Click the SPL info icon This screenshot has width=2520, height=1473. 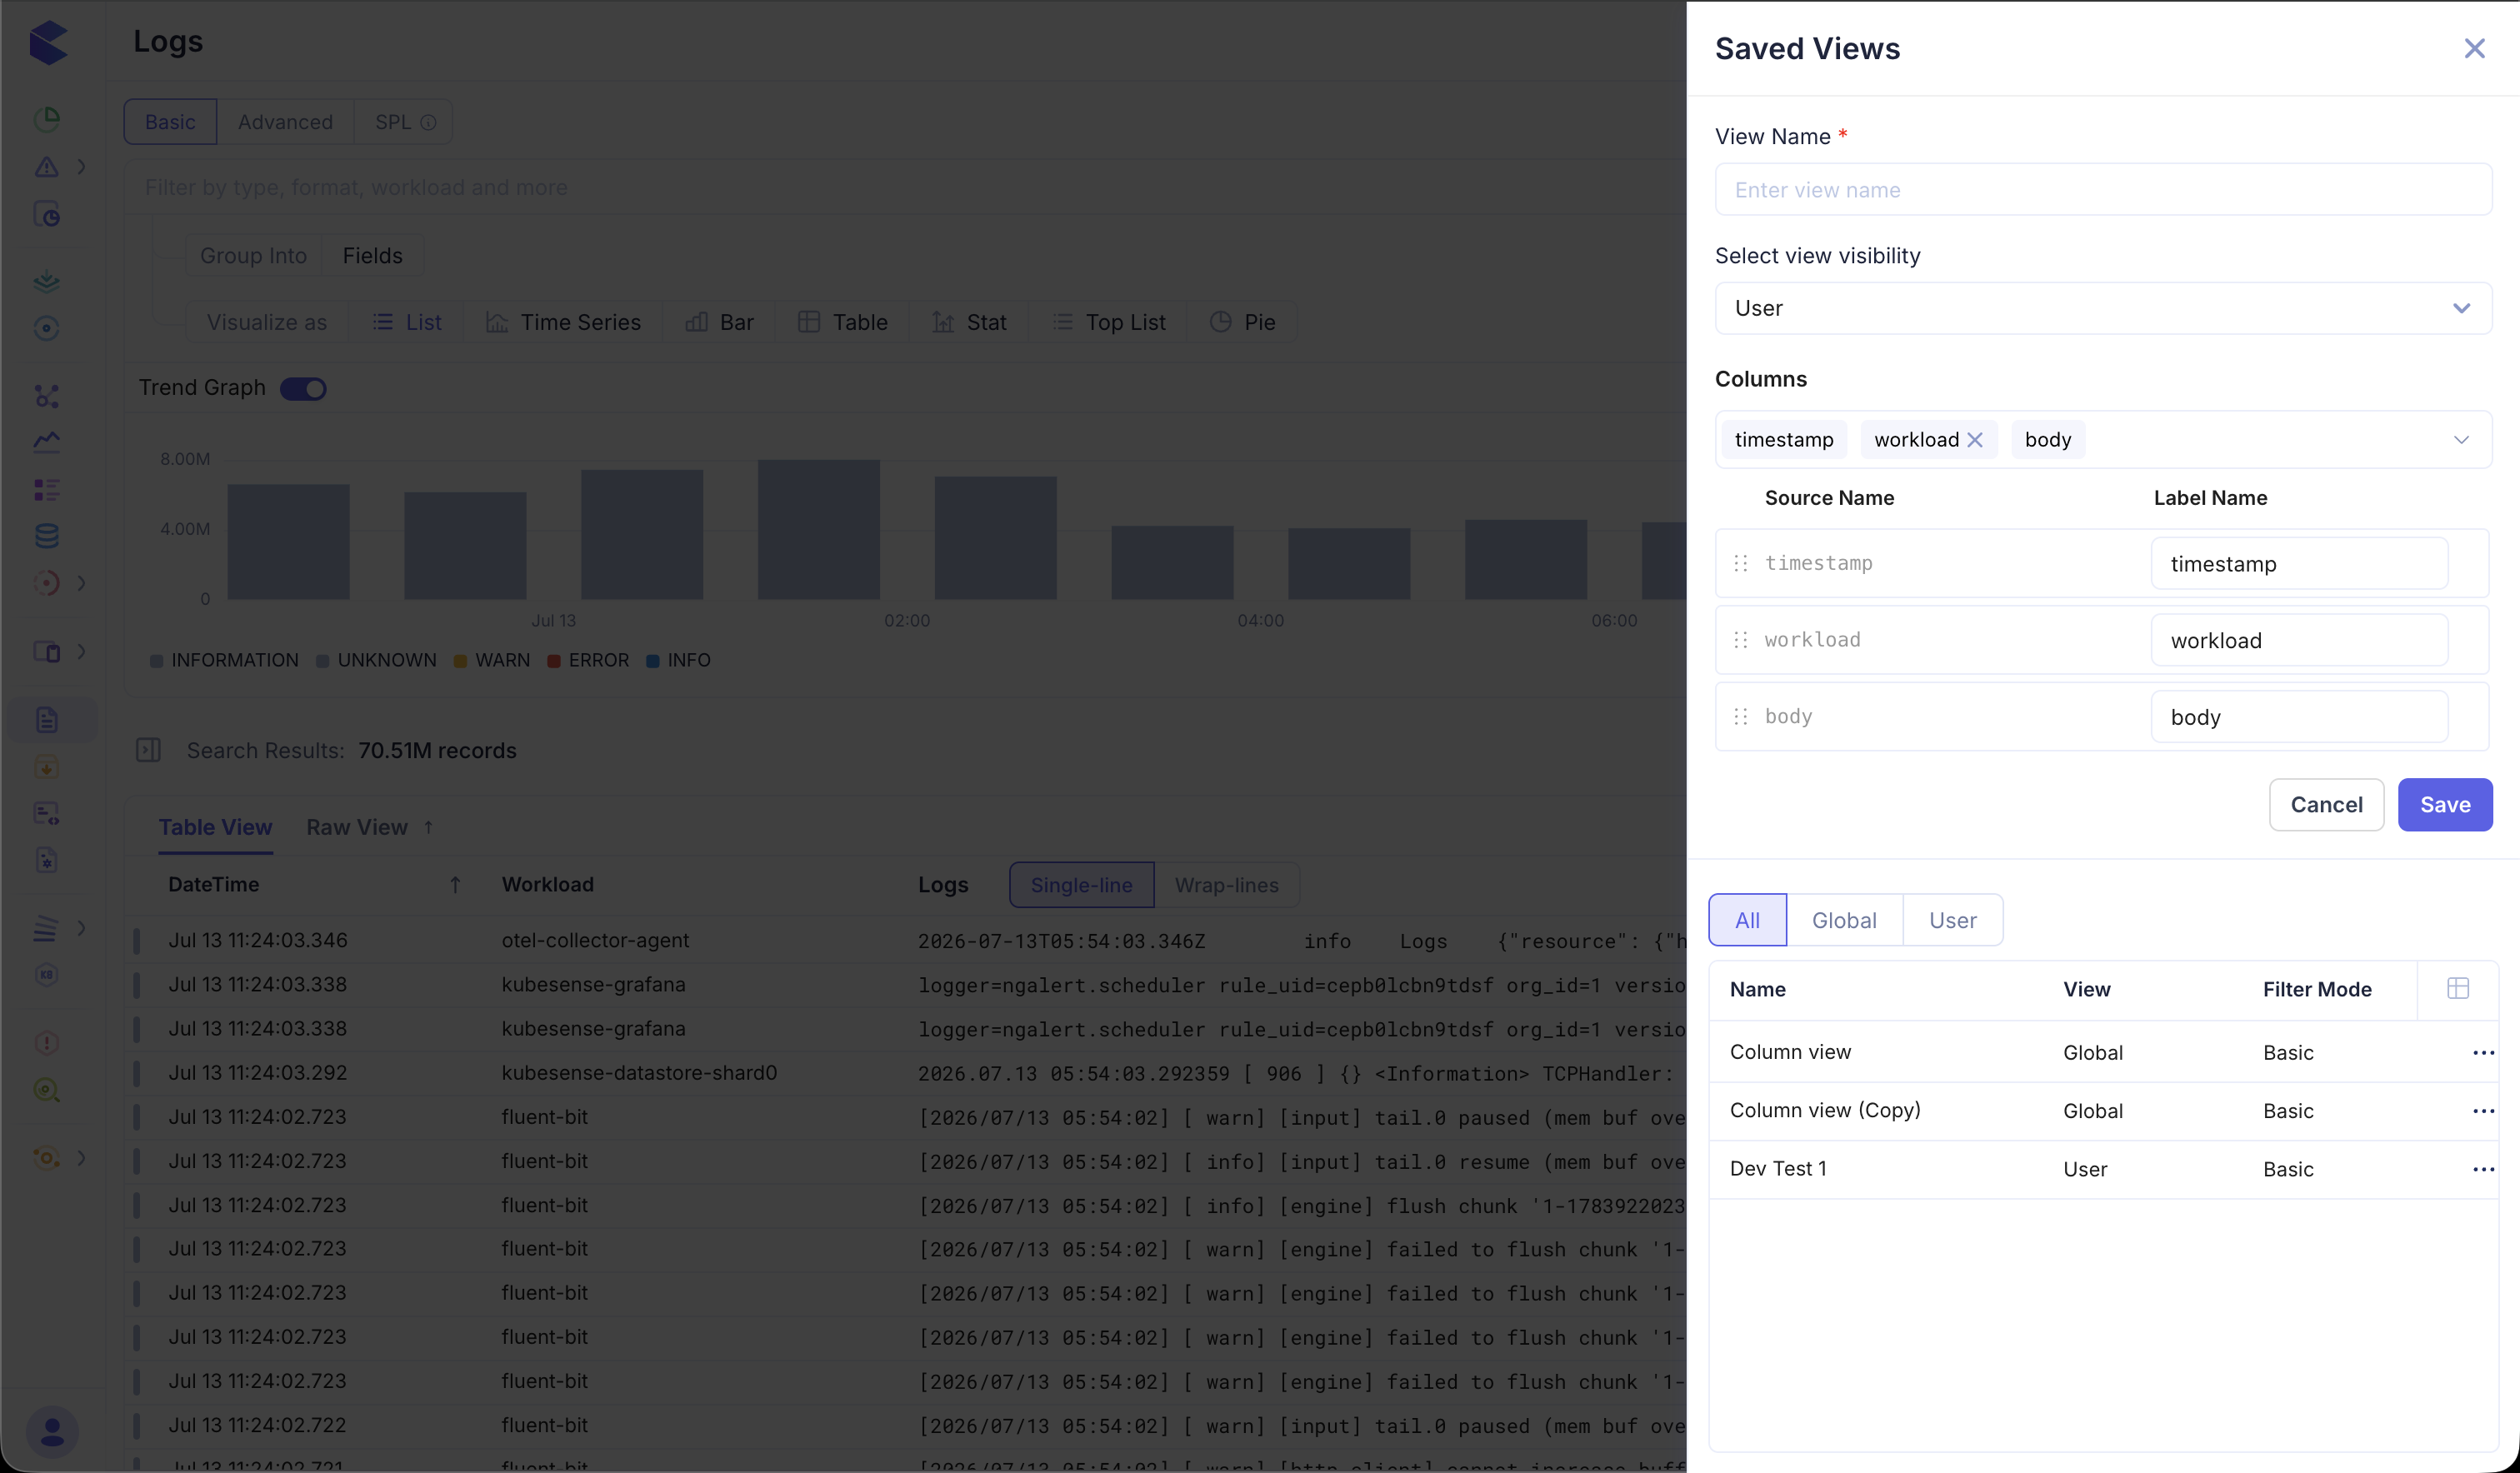coord(428,122)
